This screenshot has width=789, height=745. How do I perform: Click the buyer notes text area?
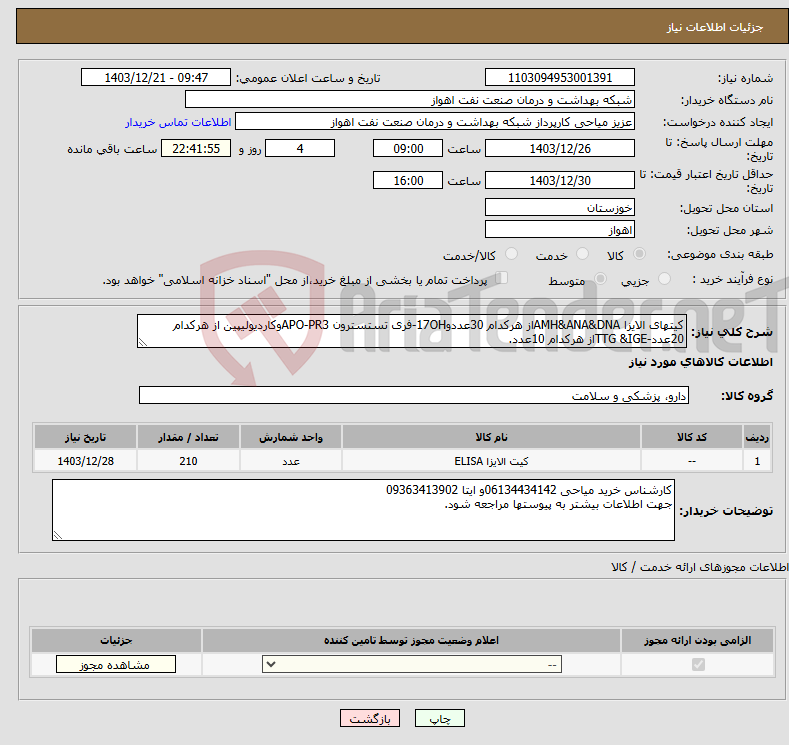tap(363, 510)
